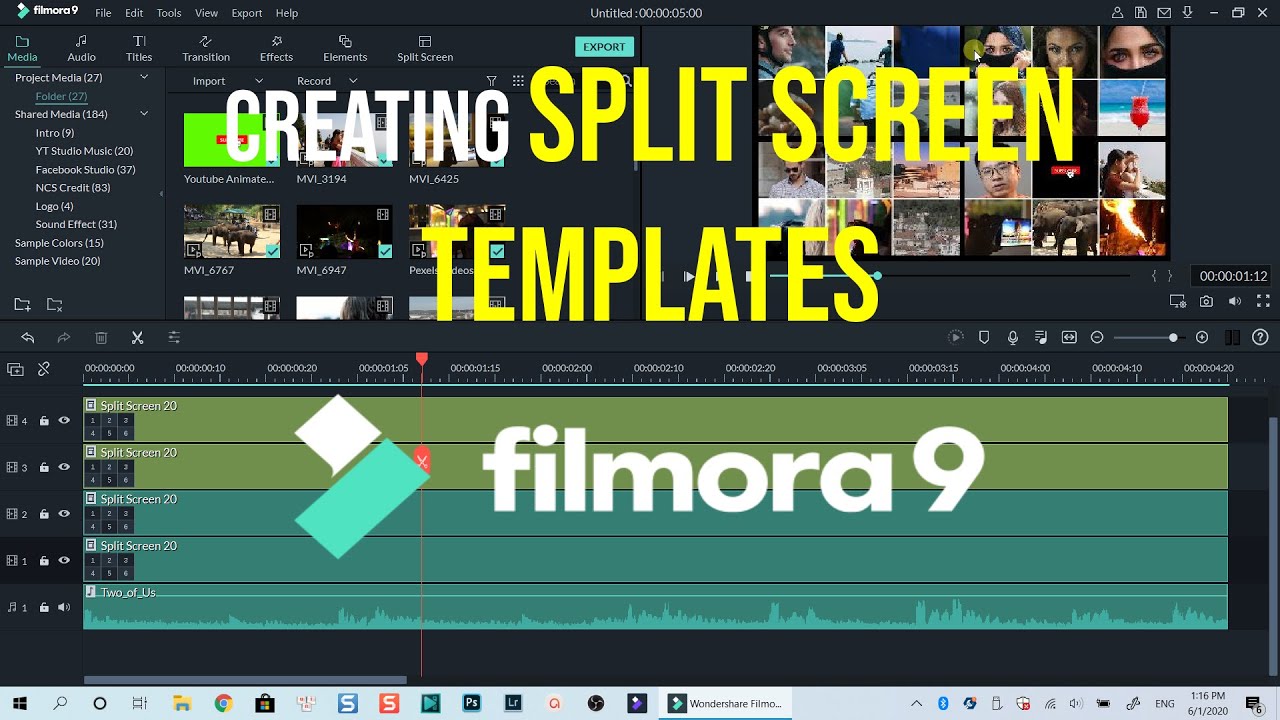This screenshot has width=1280, height=720.
Task: Take a snapshot with the camera icon
Action: click(x=1207, y=301)
